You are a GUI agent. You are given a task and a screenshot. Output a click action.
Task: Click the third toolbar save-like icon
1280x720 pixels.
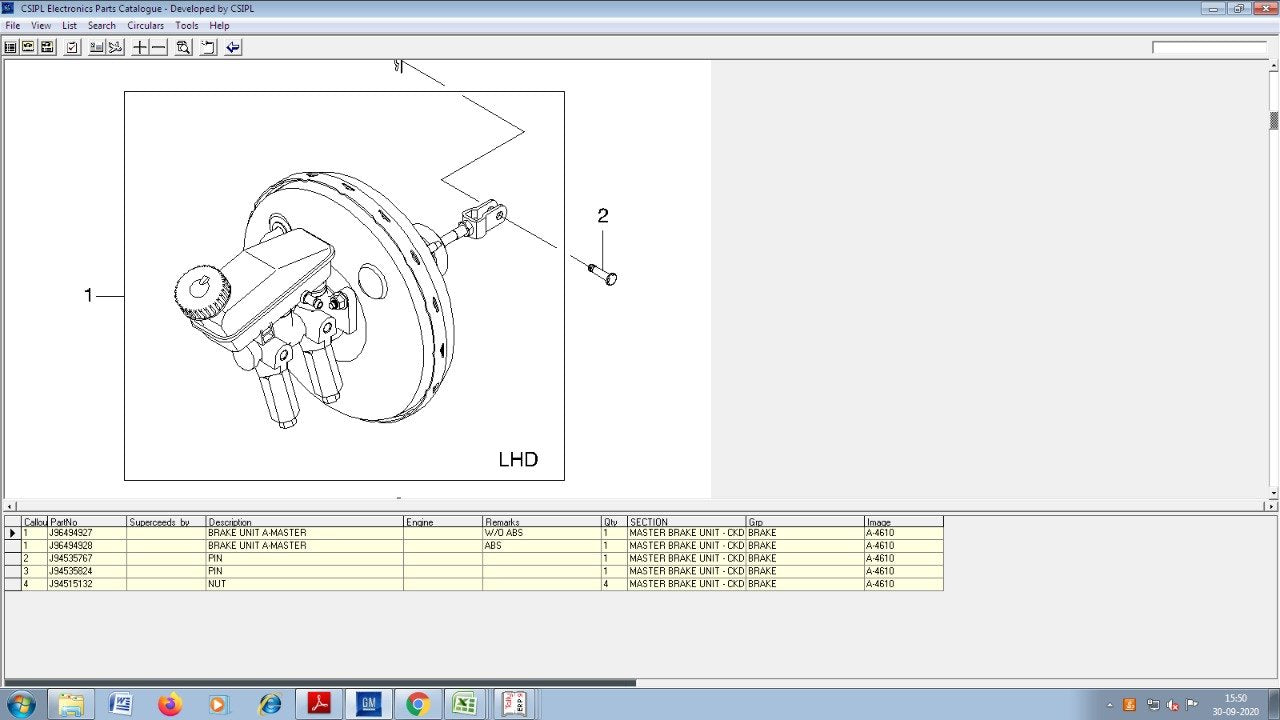pyautogui.click(x=47, y=47)
